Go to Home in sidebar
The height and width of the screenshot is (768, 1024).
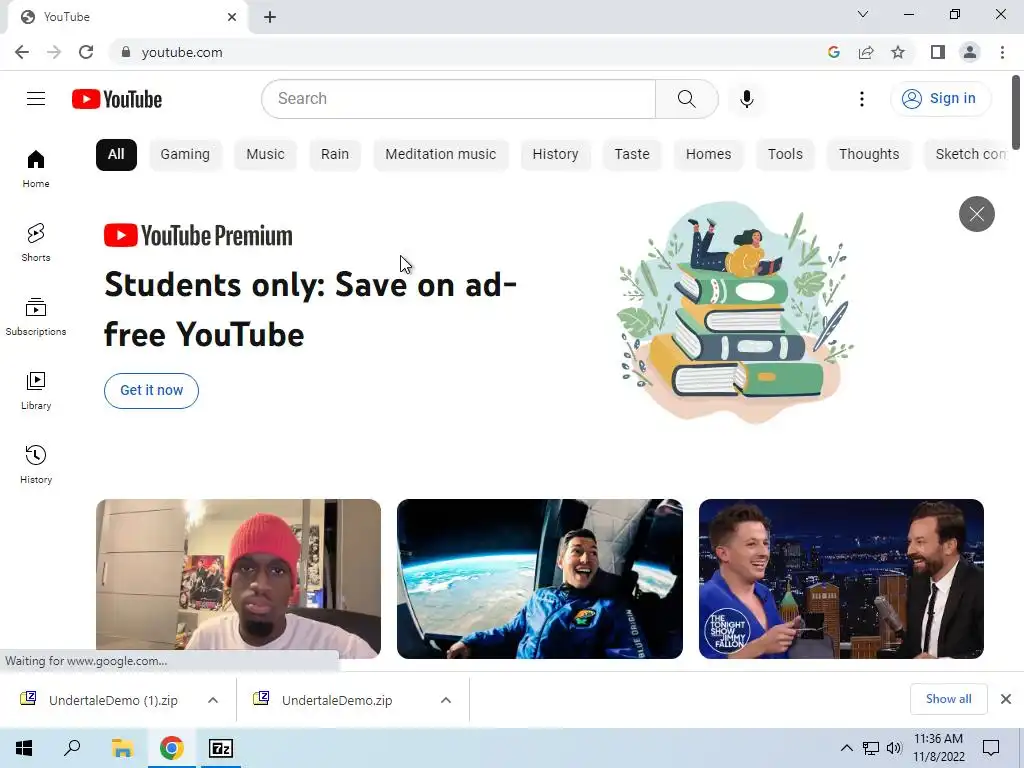(36, 169)
